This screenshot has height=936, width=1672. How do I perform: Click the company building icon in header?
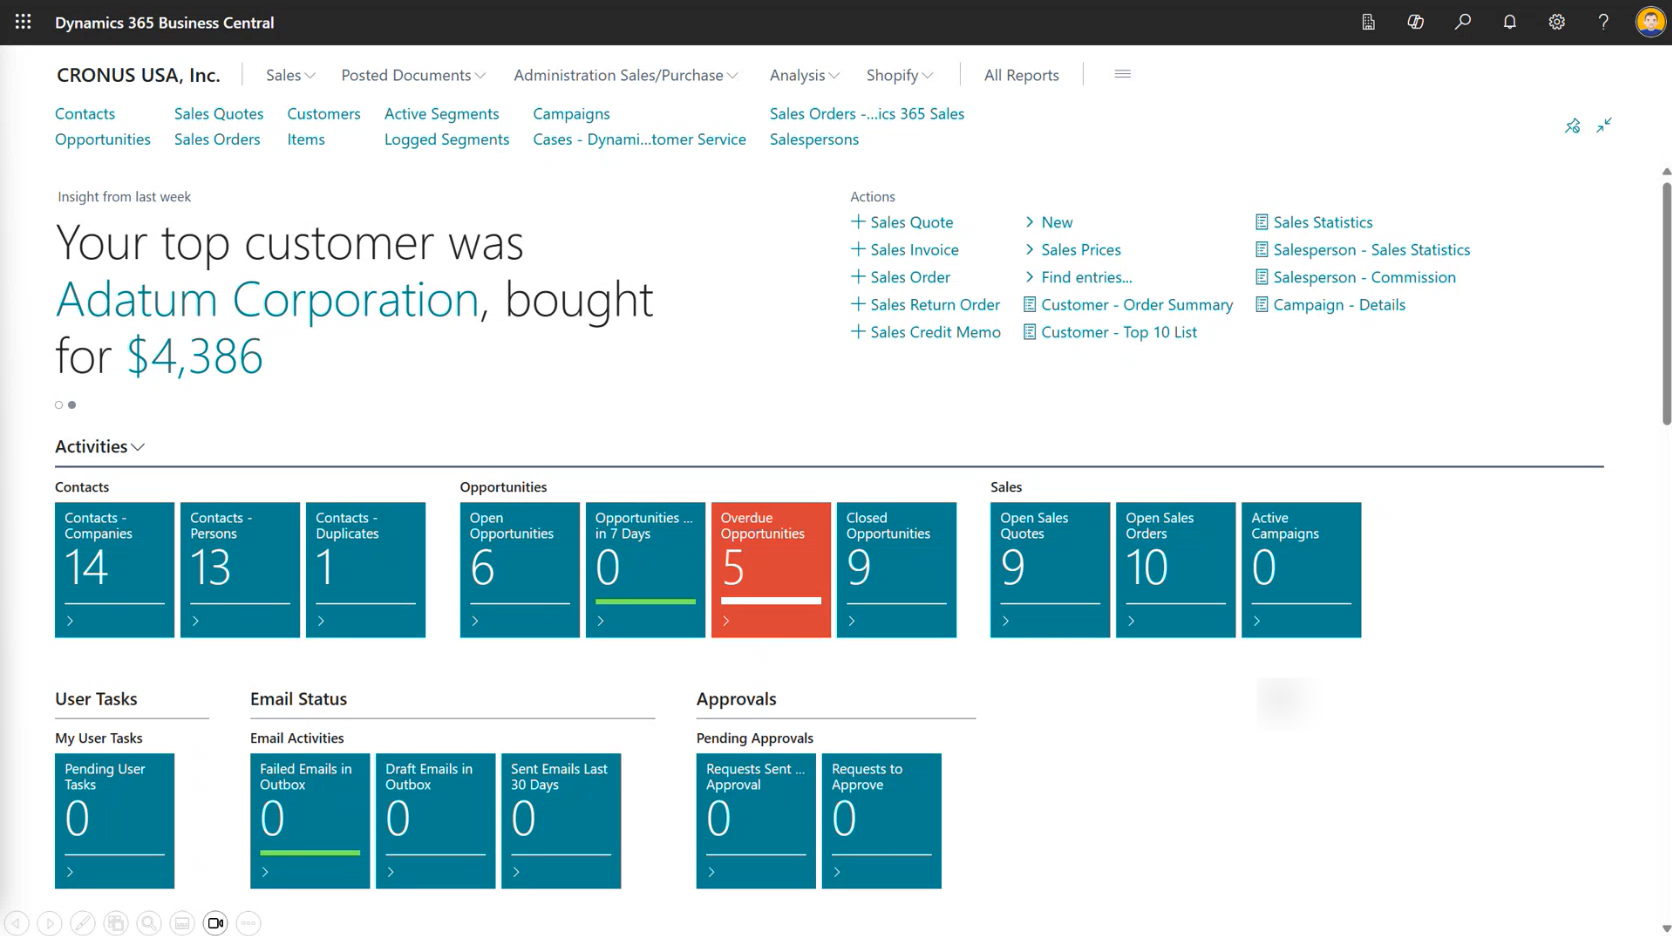pyautogui.click(x=1368, y=22)
